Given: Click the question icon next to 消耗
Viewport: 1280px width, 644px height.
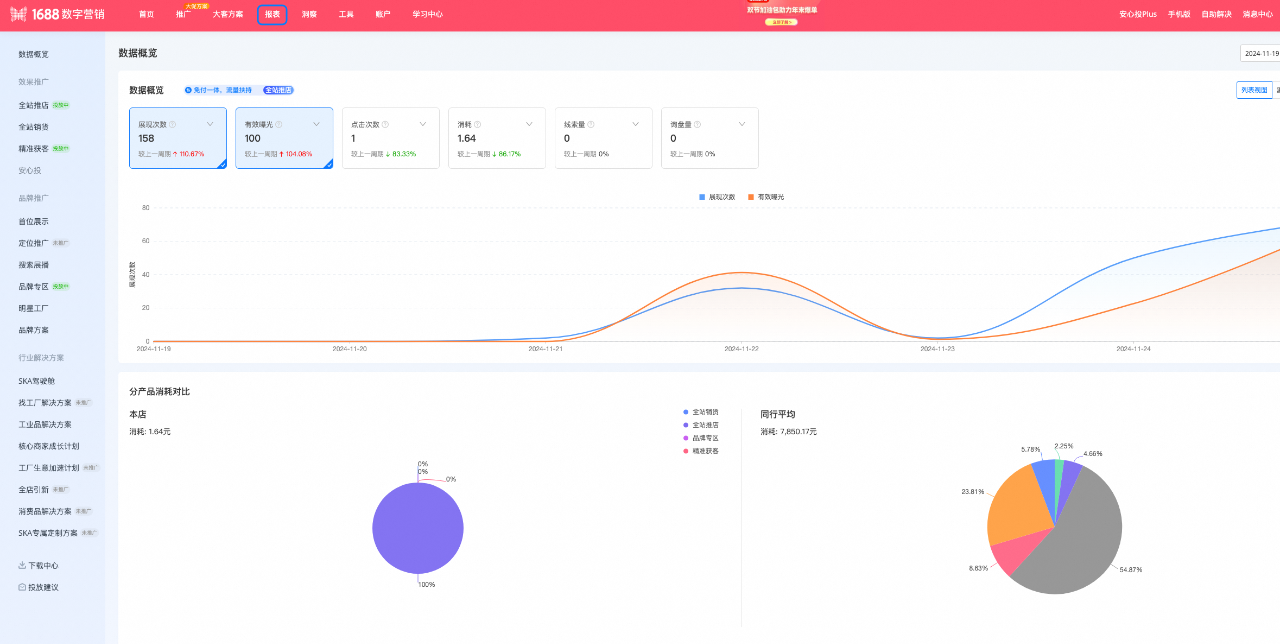Looking at the screenshot, I should (478, 125).
